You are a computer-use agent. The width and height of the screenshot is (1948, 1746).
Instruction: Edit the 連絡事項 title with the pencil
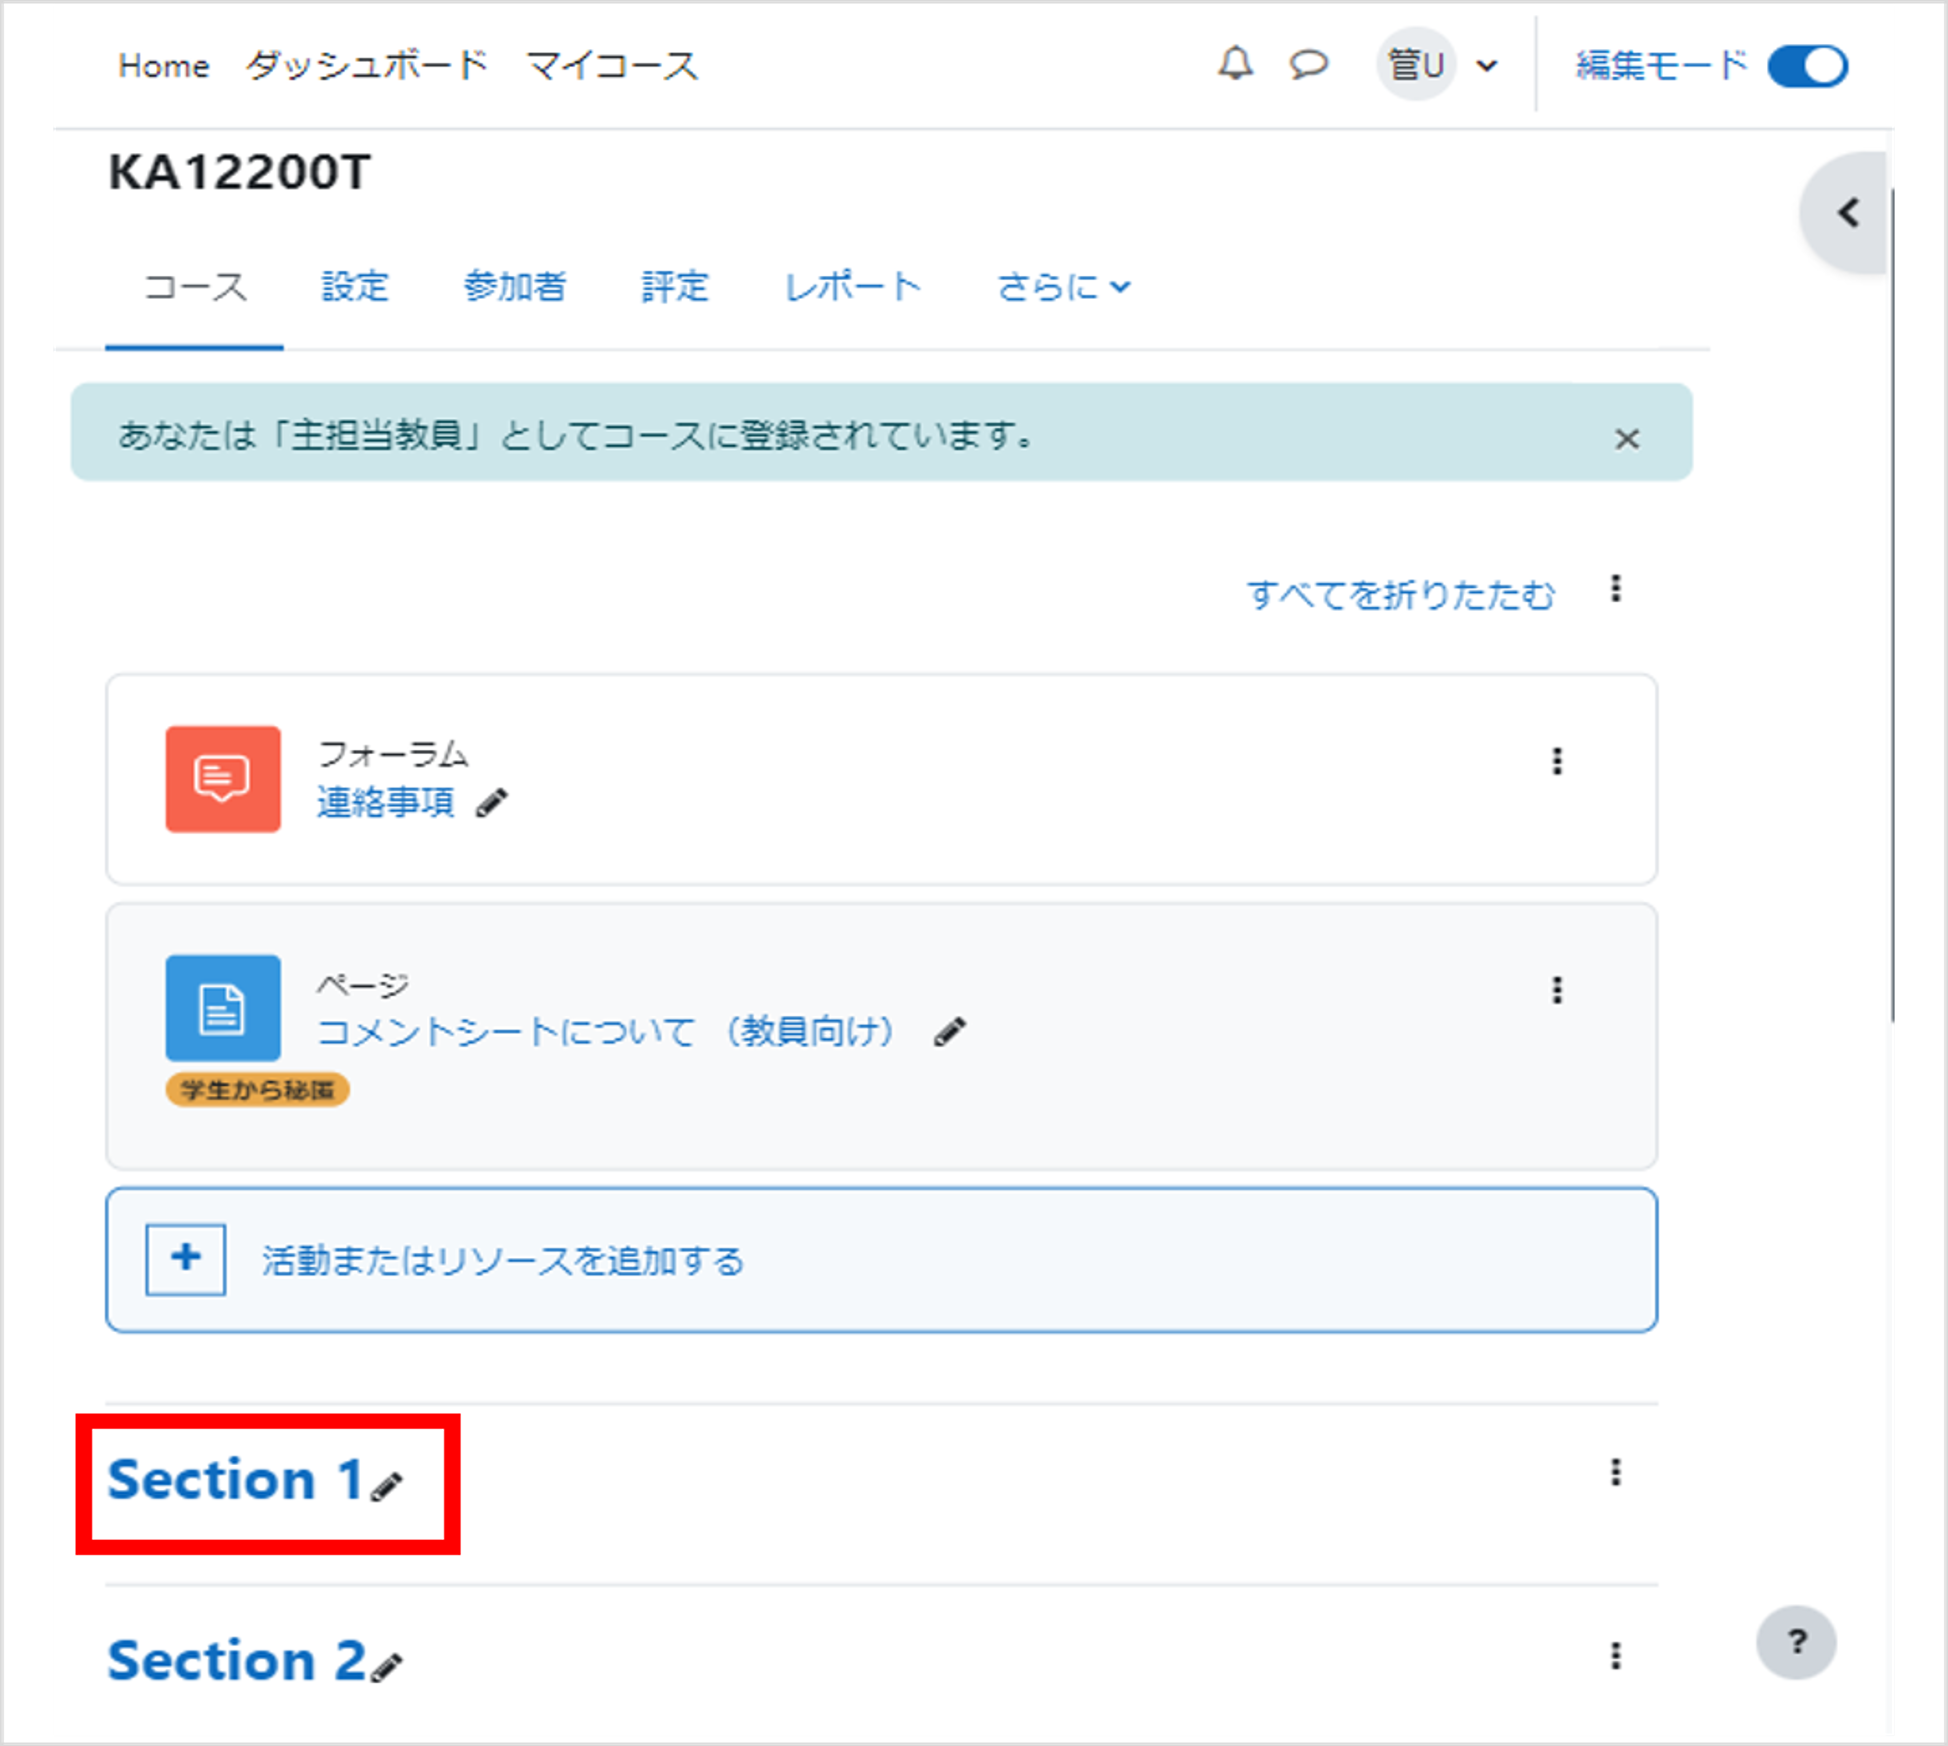pyautogui.click(x=491, y=803)
